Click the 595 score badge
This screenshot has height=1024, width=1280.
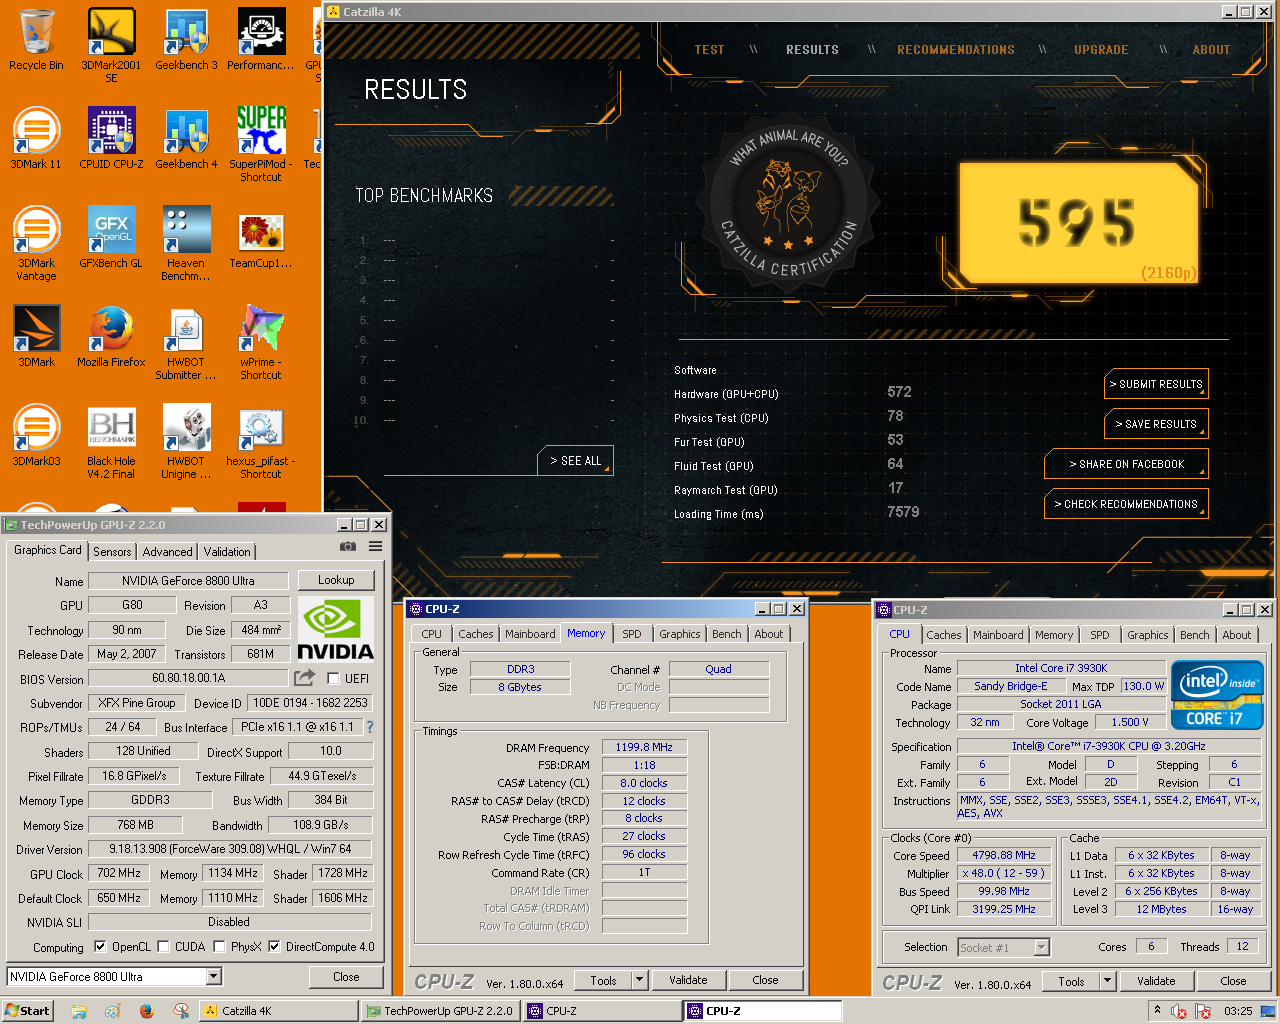click(1078, 222)
